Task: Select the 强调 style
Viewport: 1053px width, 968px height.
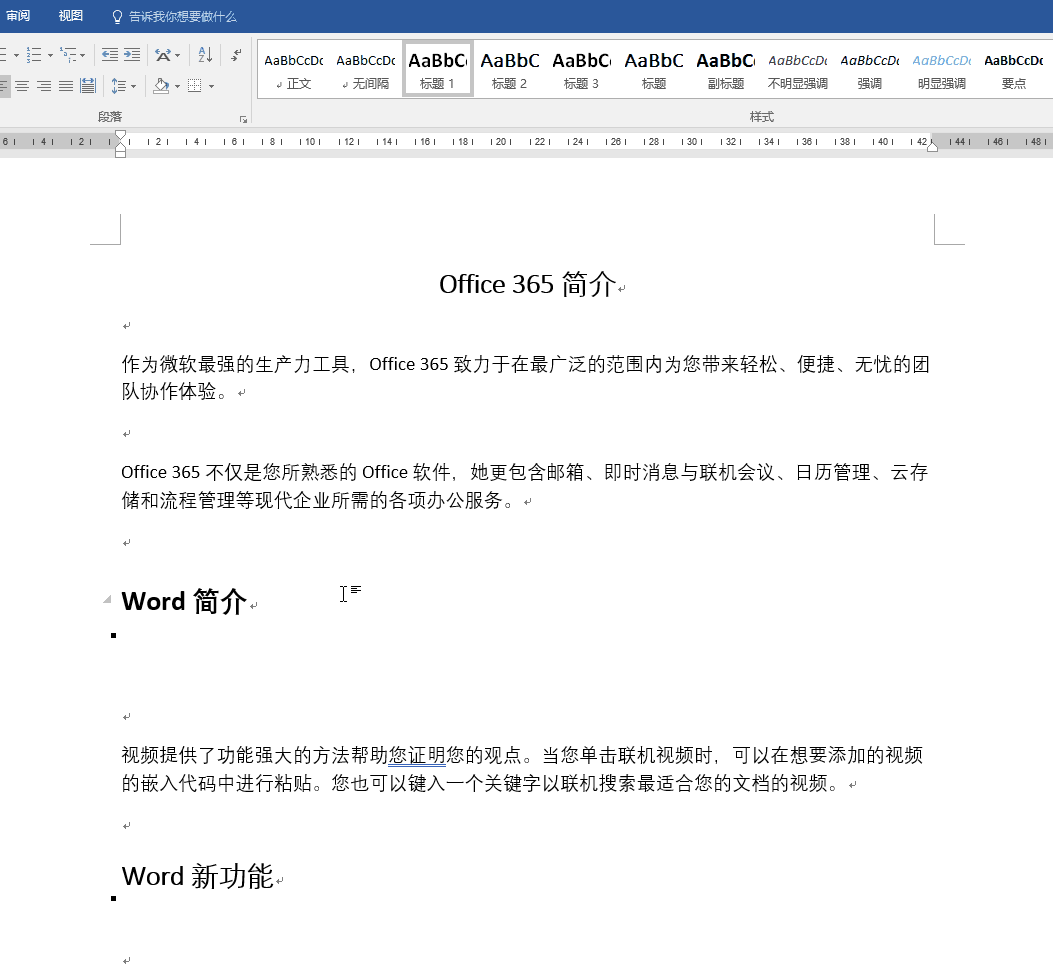Action: (x=870, y=70)
